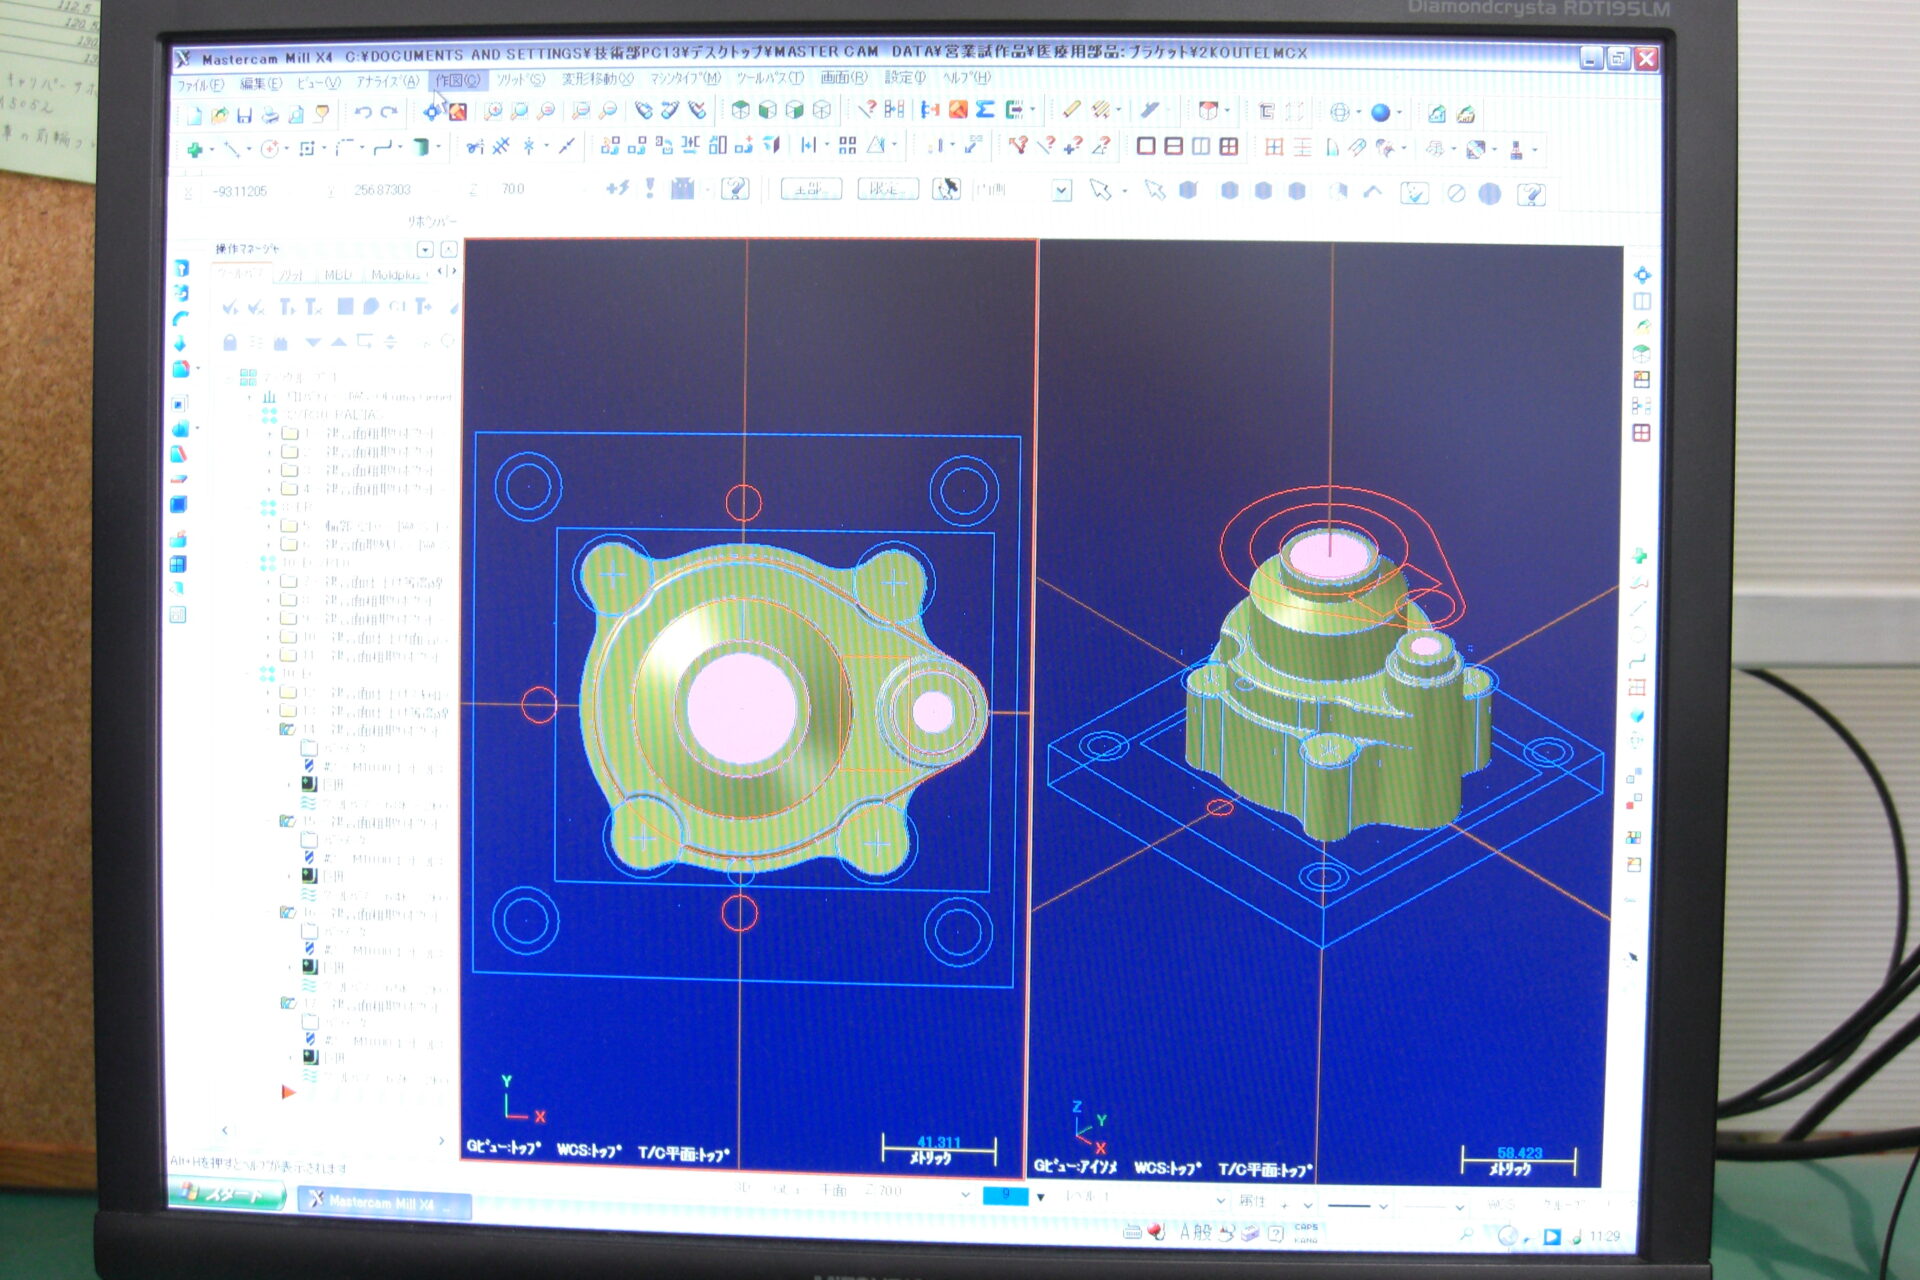Click Mastercam Mill X4 taskbar button
This screenshot has height=1280, width=1920.
[x=384, y=1201]
